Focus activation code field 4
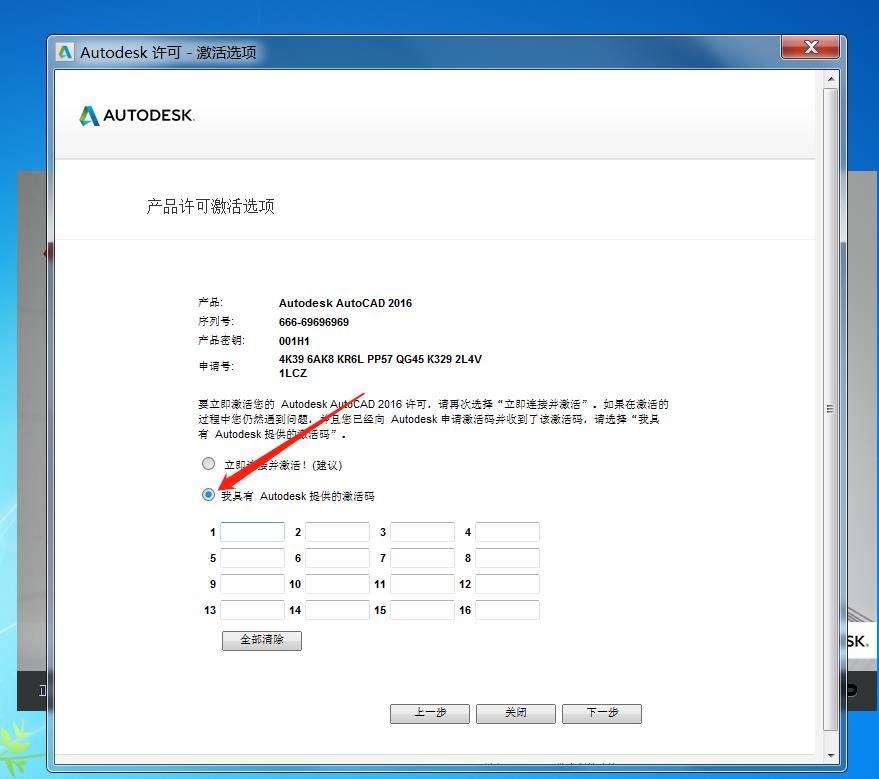This screenshot has width=879, height=779. pos(507,532)
